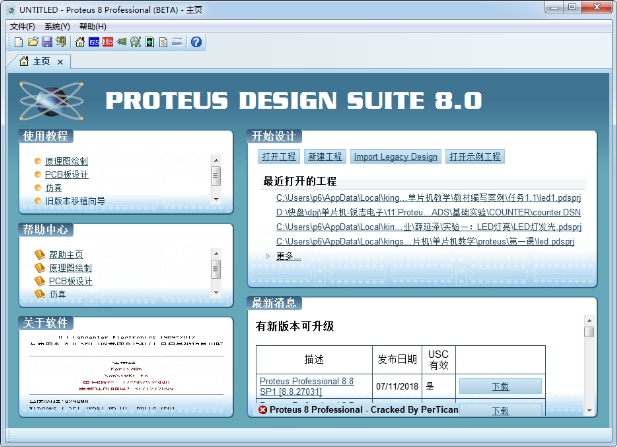Click the 使用教程 scrollbar thumb
This screenshot has width=617, height=447.
[216, 176]
